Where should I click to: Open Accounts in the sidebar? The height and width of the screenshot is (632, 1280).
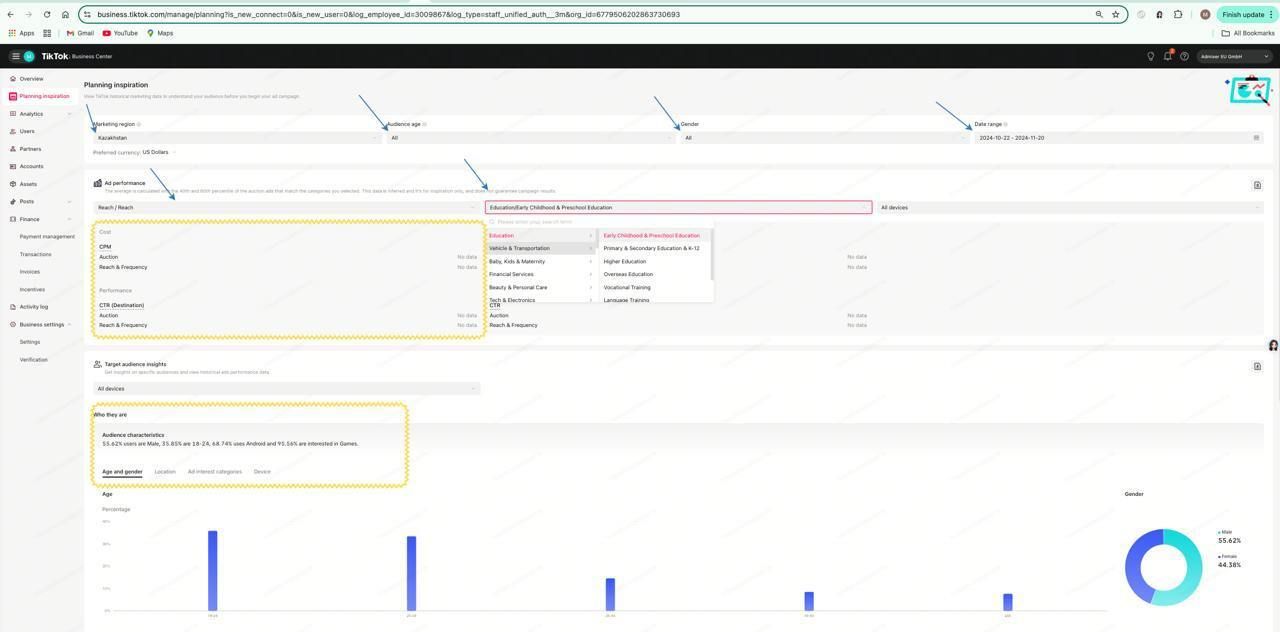[31, 166]
